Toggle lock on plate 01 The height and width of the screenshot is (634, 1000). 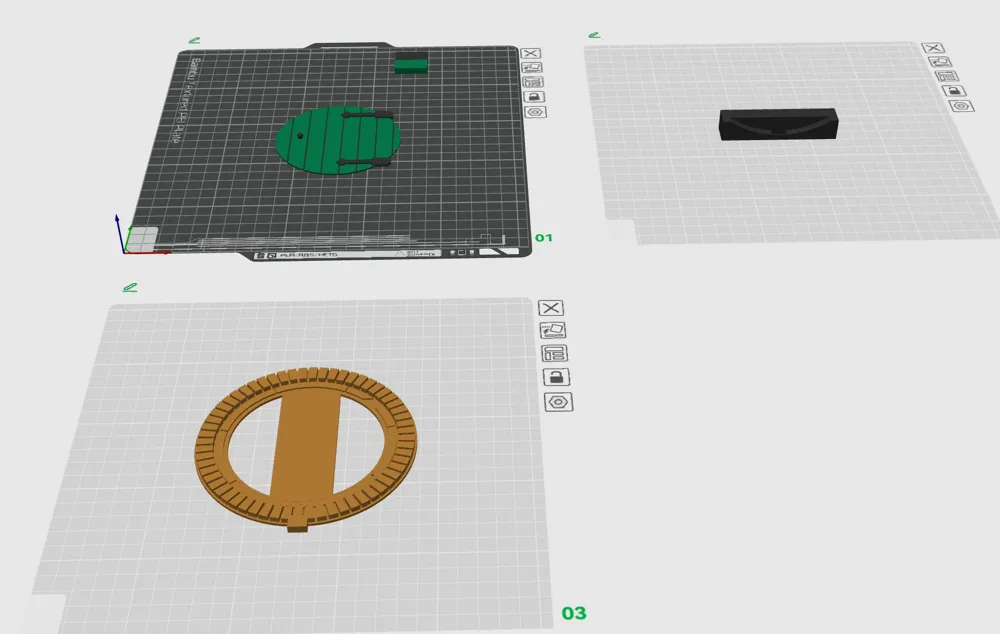pos(534,97)
